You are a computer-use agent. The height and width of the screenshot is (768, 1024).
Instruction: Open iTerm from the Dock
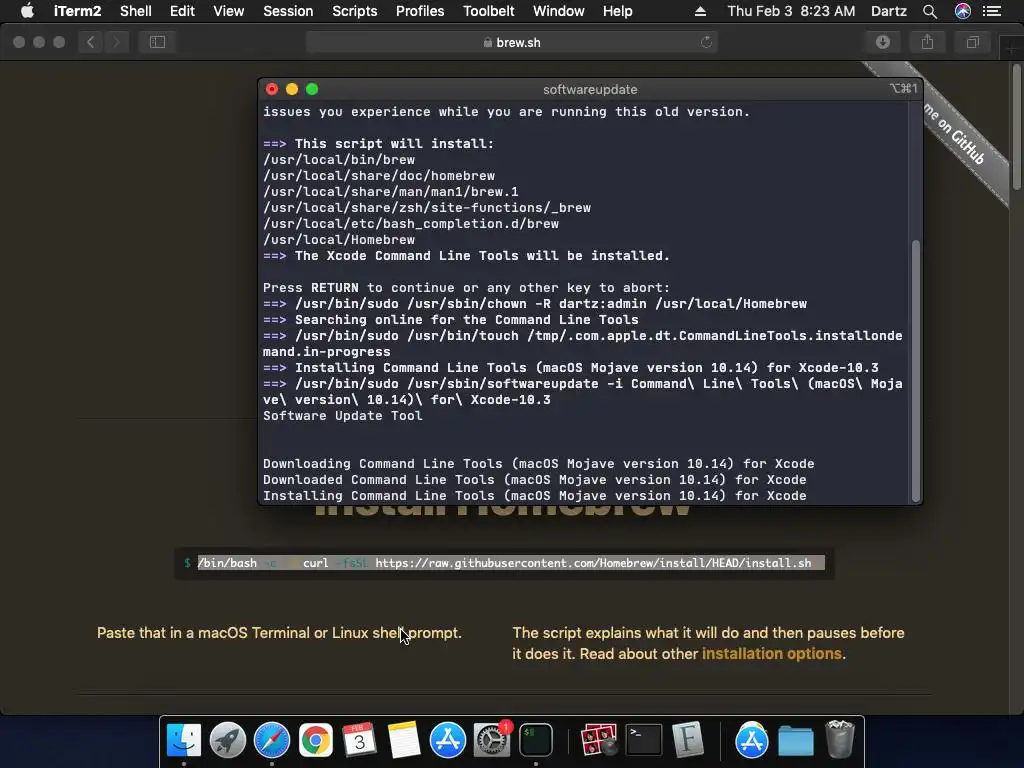tap(536, 740)
